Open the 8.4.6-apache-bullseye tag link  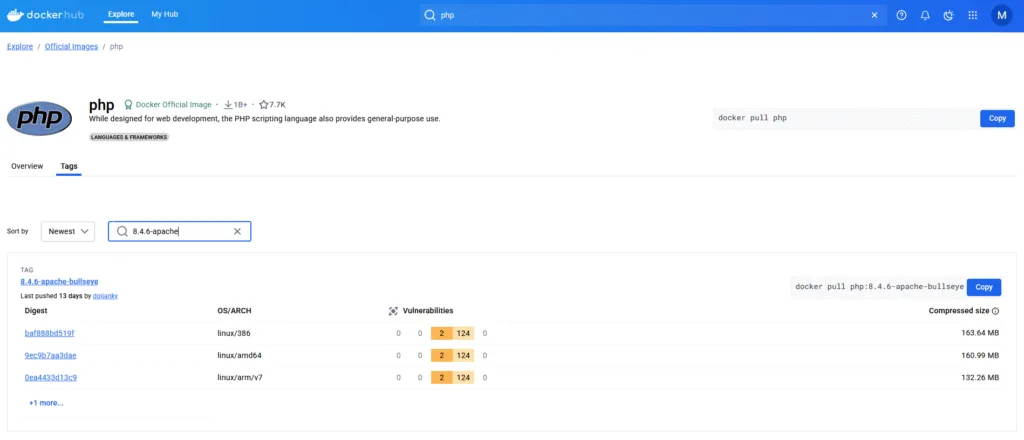(x=59, y=281)
